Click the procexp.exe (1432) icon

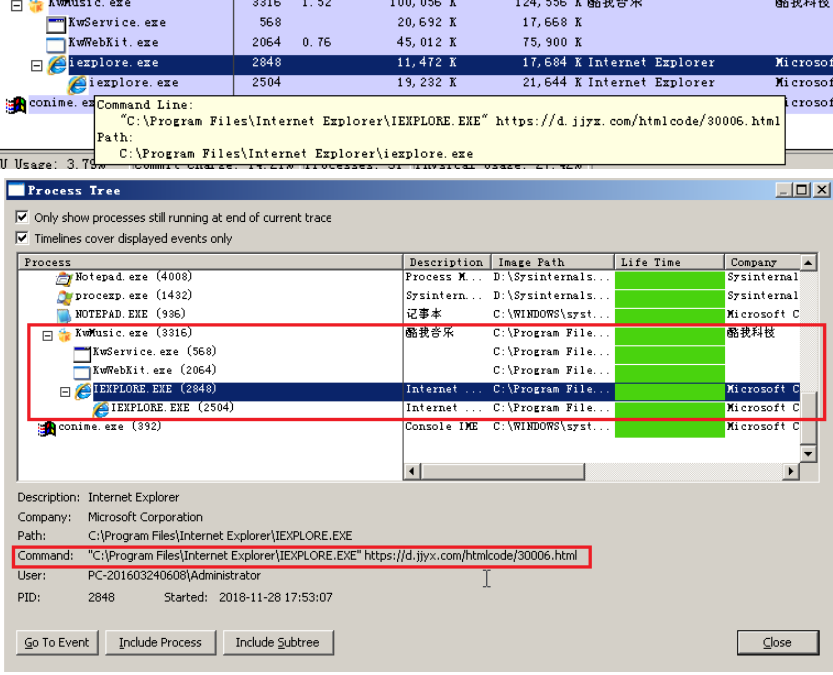click(x=64, y=297)
